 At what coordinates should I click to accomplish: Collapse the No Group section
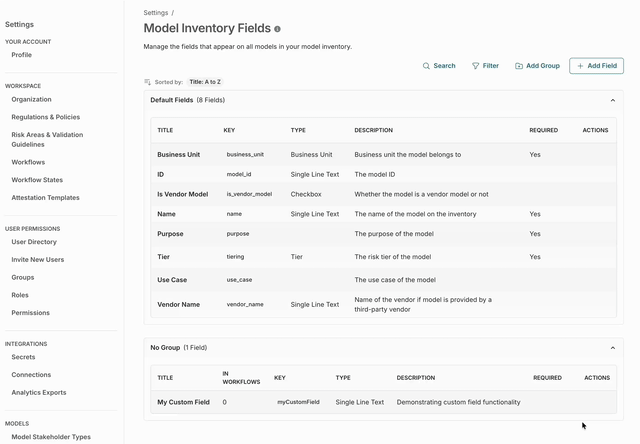tap(613, 348)
